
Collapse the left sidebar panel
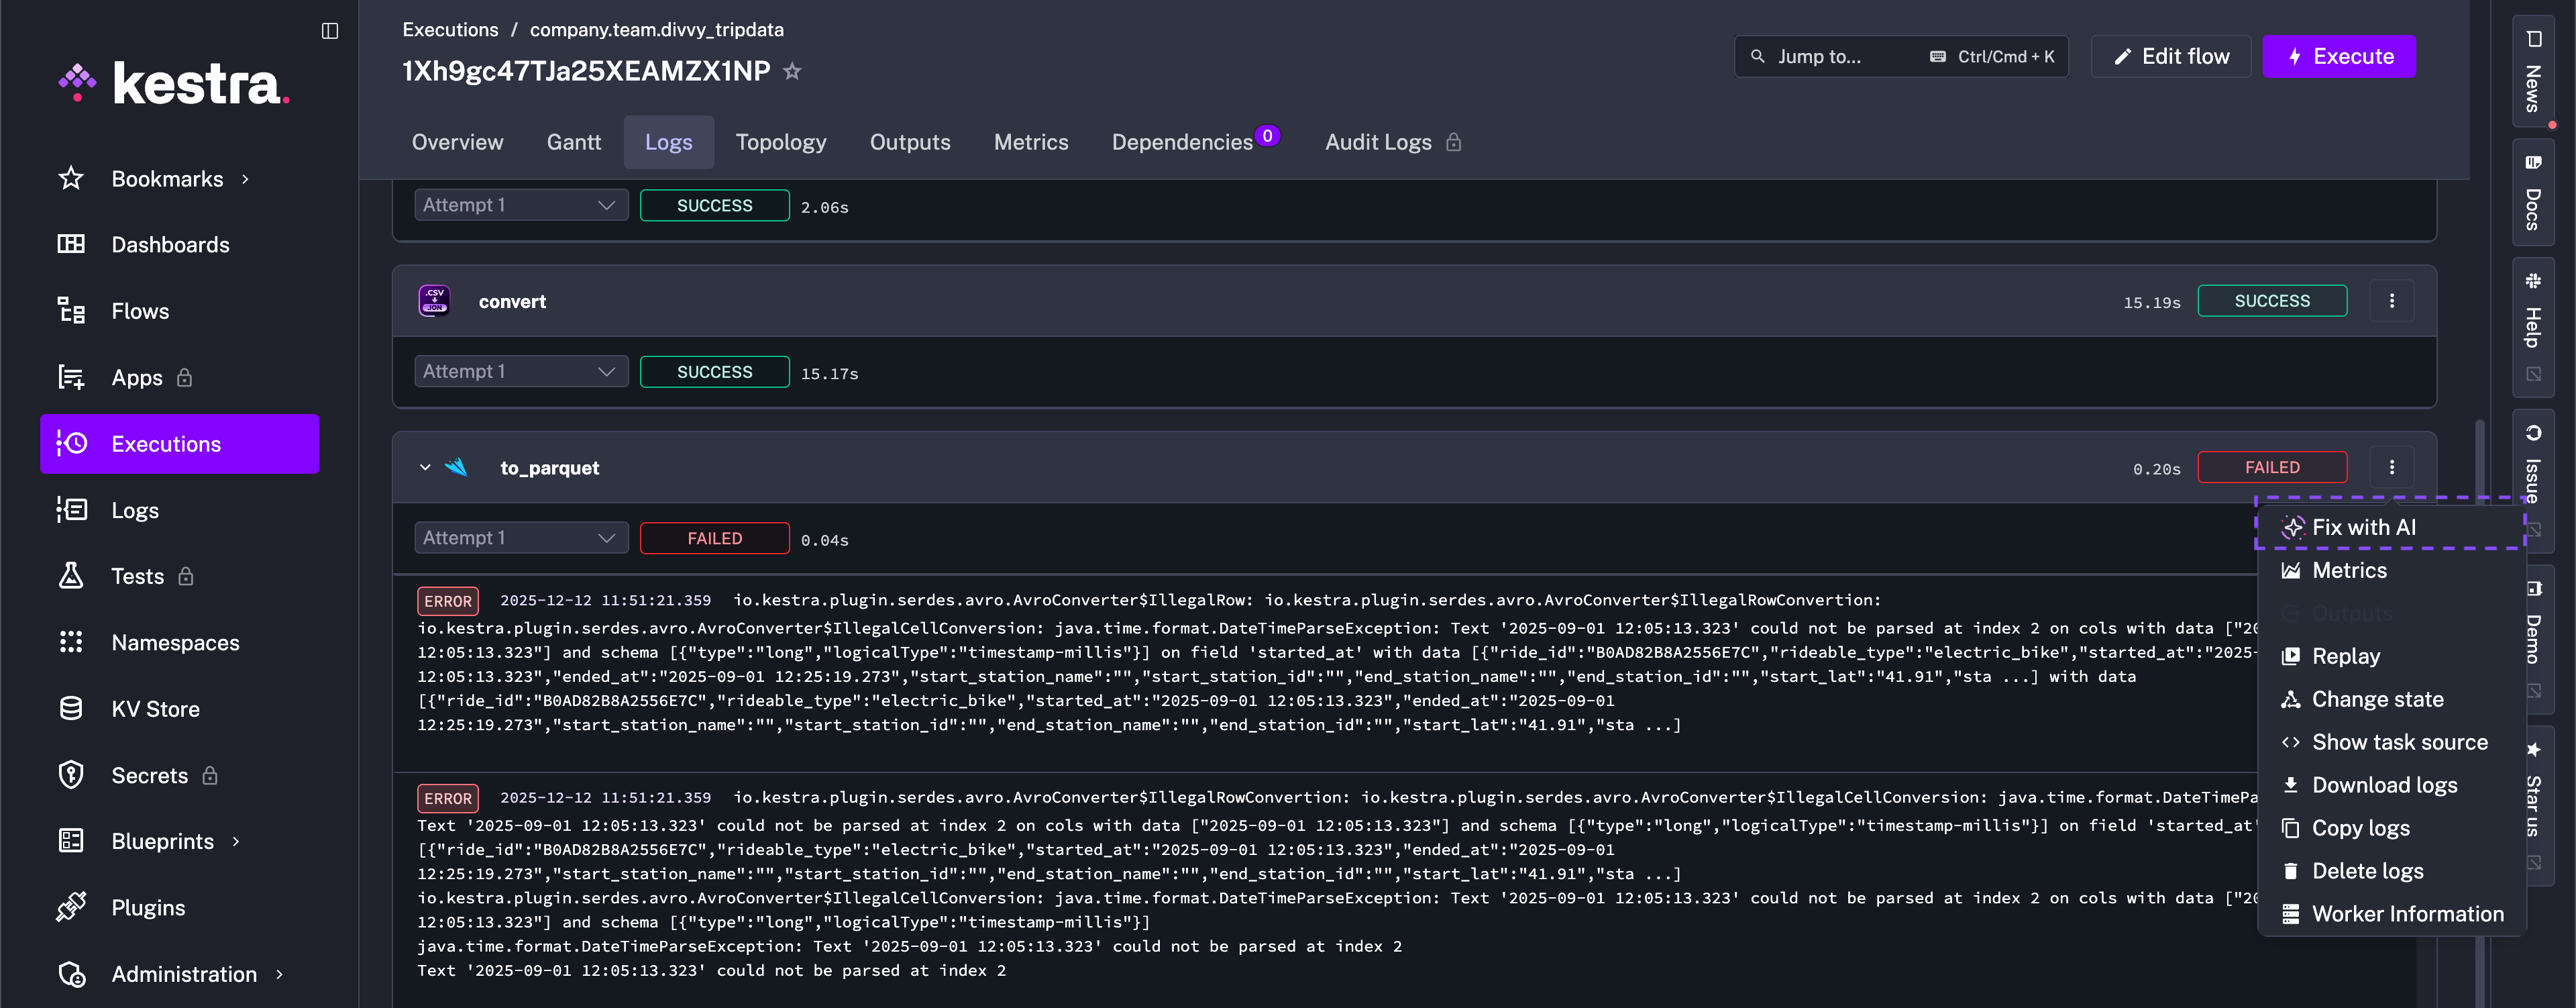[x=329, y=30]
